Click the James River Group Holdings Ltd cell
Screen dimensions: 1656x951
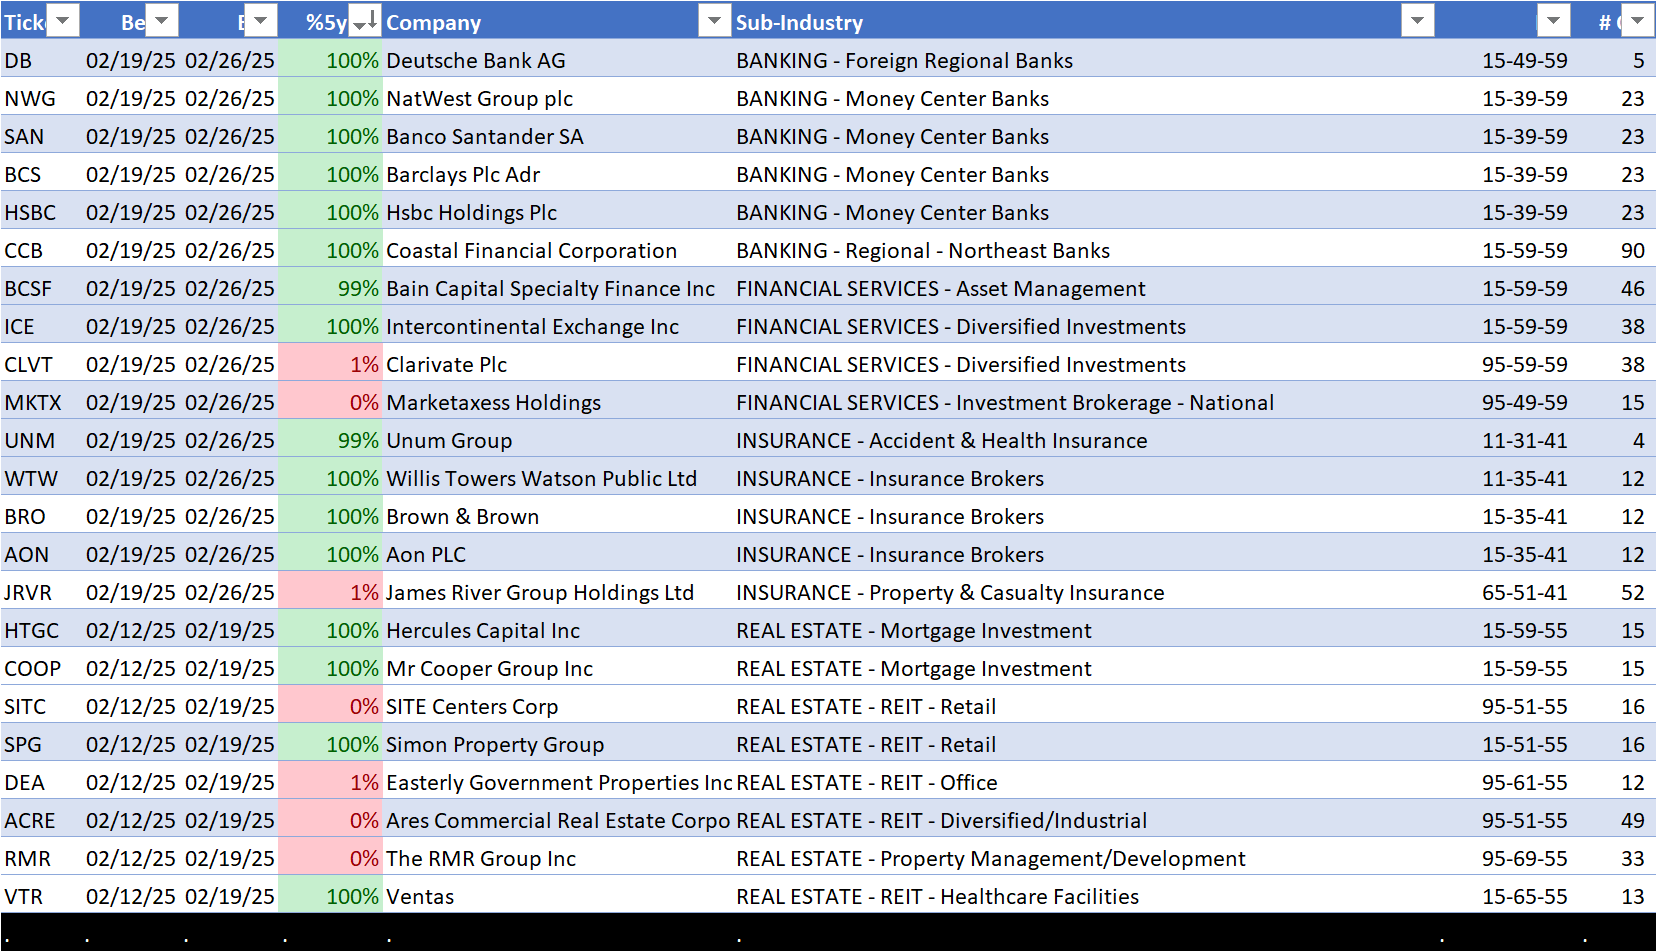pos(558,592)
